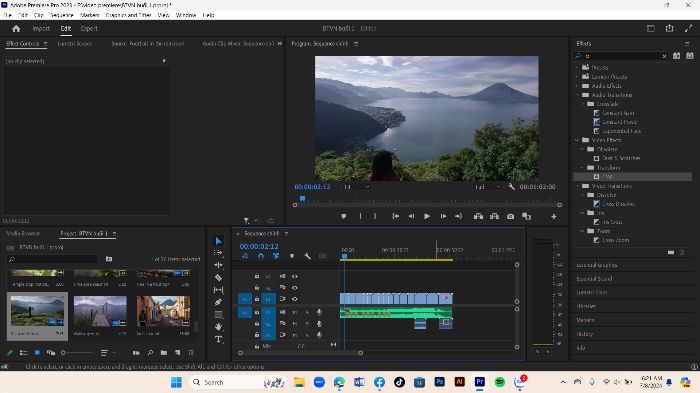Toggle nest sequence insert mode
This screenshot has height=393, width=700.
245,256
